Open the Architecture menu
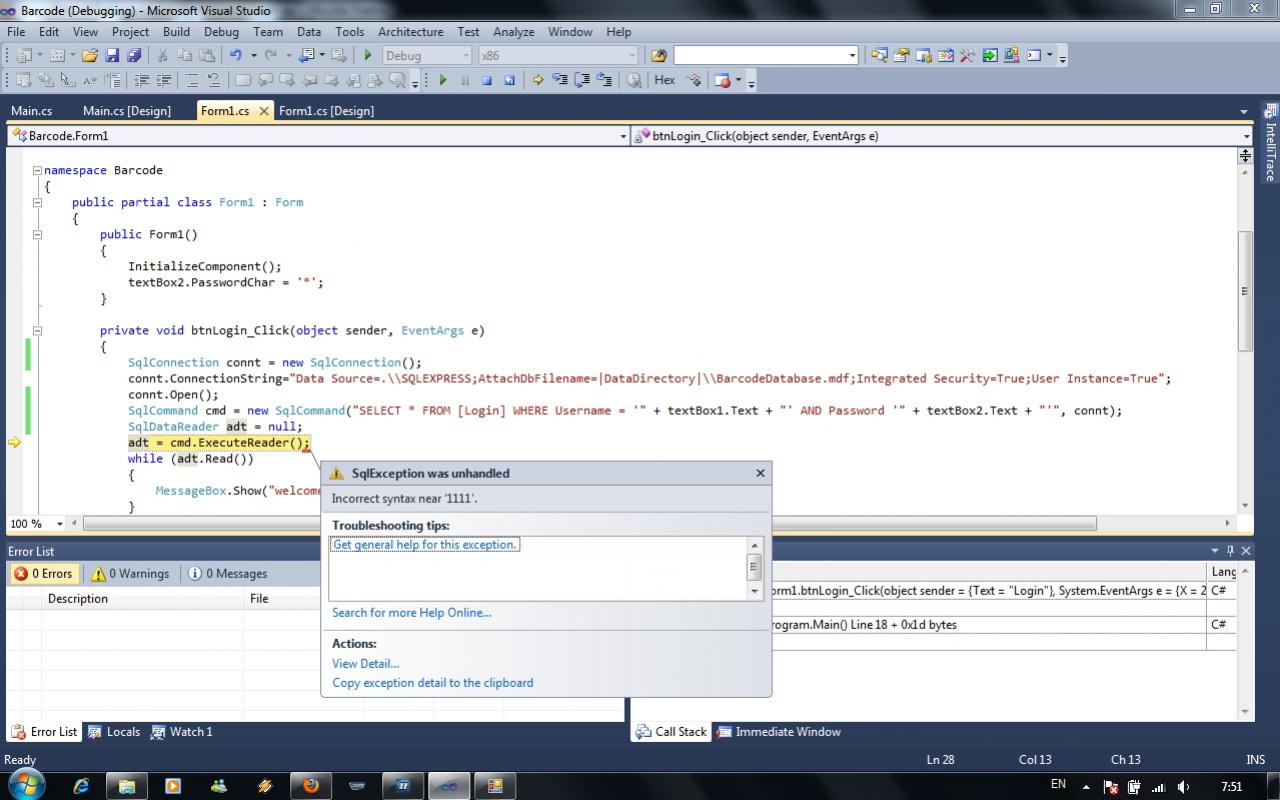The image size is (1280, 800). click(x=410, y=32)
